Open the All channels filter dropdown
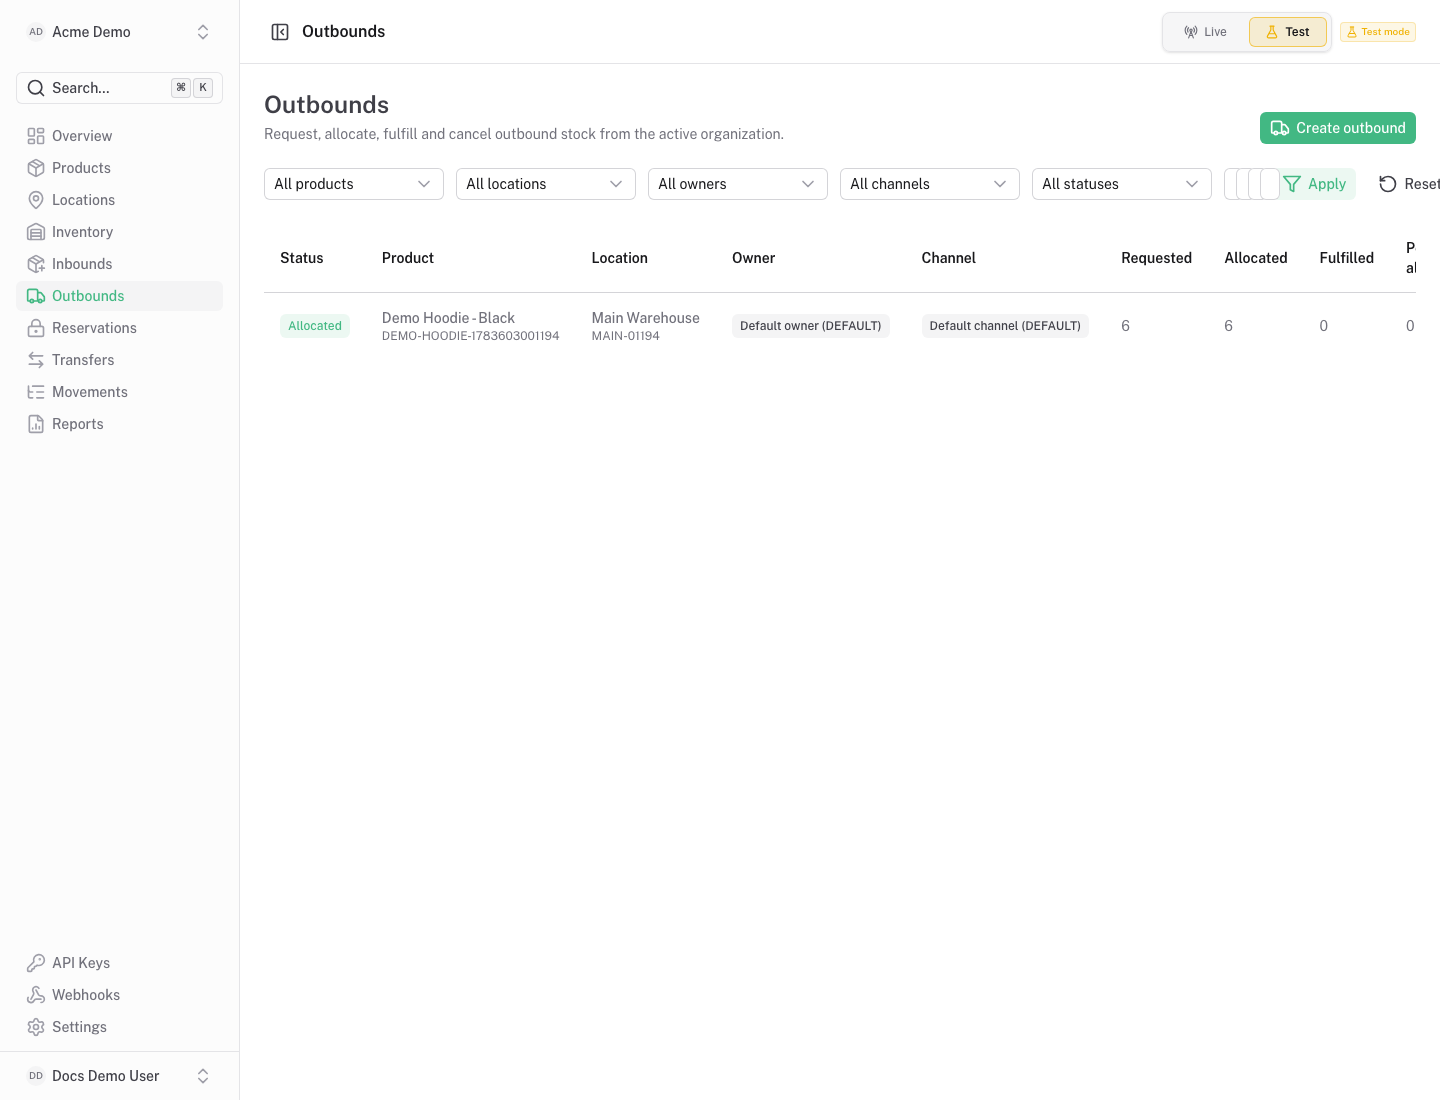 [x=930, y=184]
